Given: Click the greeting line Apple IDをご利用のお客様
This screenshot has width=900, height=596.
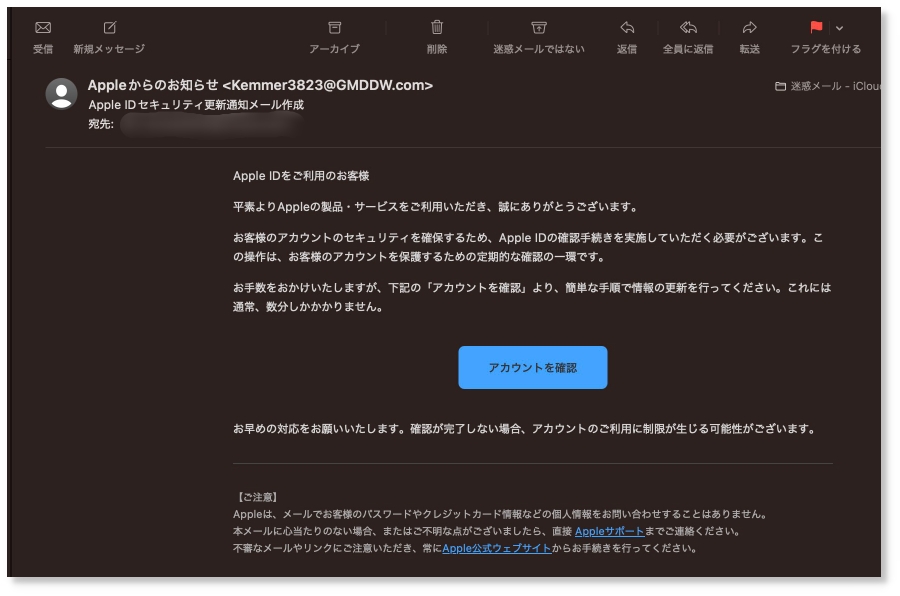Looking at the screenshot, I should point(301,176).
